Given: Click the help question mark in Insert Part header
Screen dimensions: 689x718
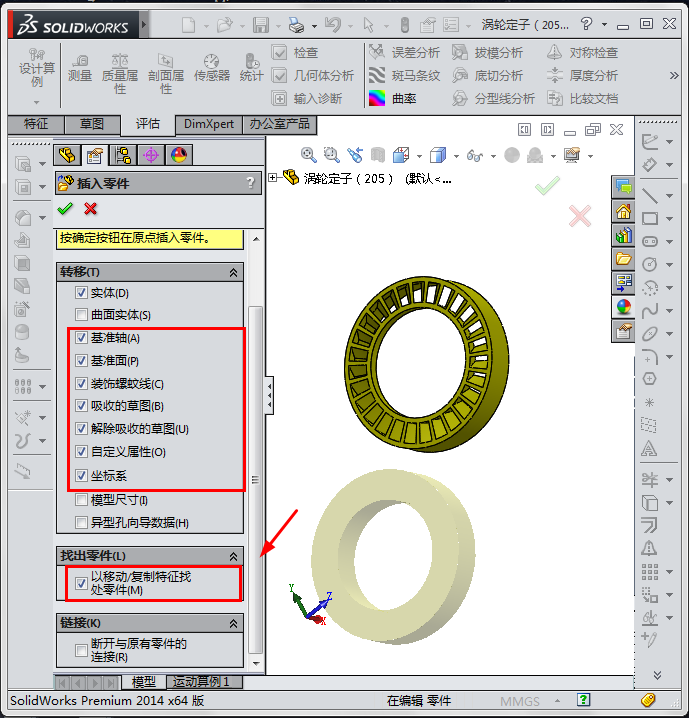Looking at the screenshot, I should pyautogui.click(x=251, y=183).
